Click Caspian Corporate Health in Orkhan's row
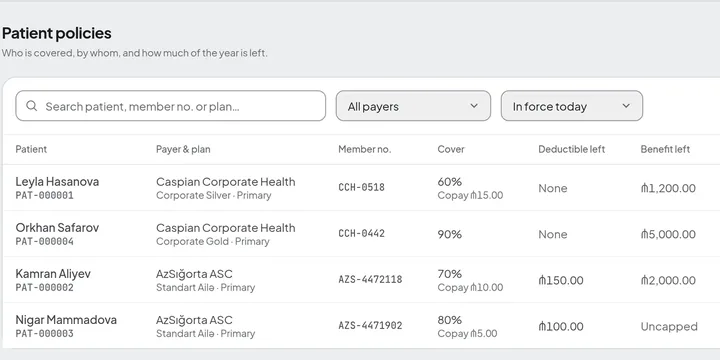 (x=225, y=227)
